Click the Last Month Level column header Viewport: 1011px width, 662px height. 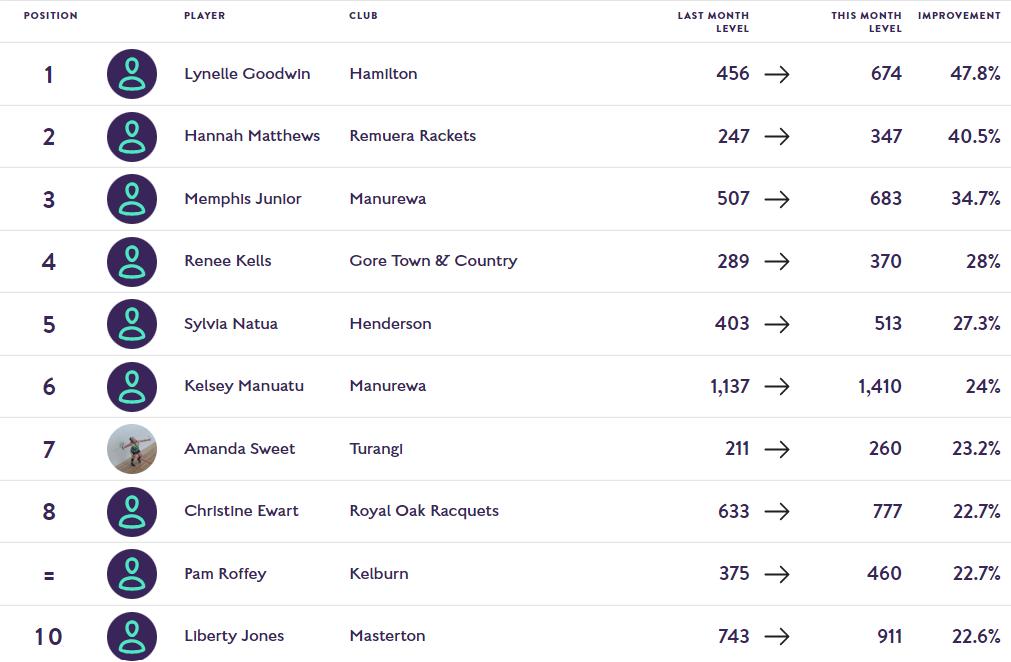[x=712, y=22]
